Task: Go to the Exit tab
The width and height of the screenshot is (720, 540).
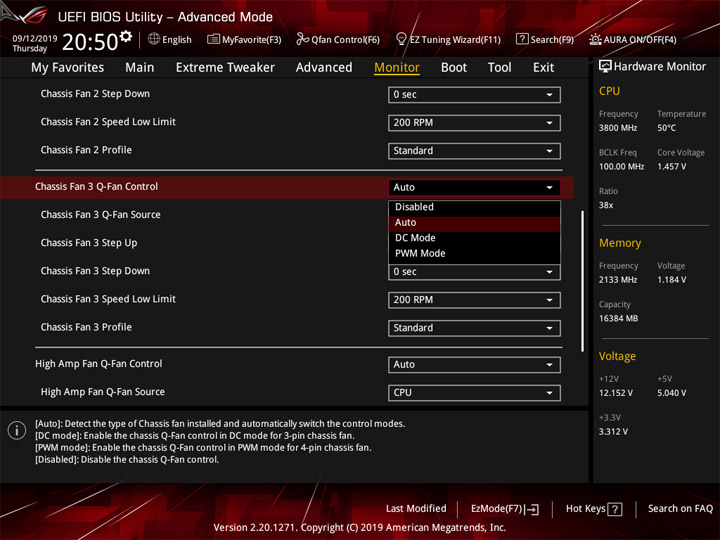Action: point(543,68)
